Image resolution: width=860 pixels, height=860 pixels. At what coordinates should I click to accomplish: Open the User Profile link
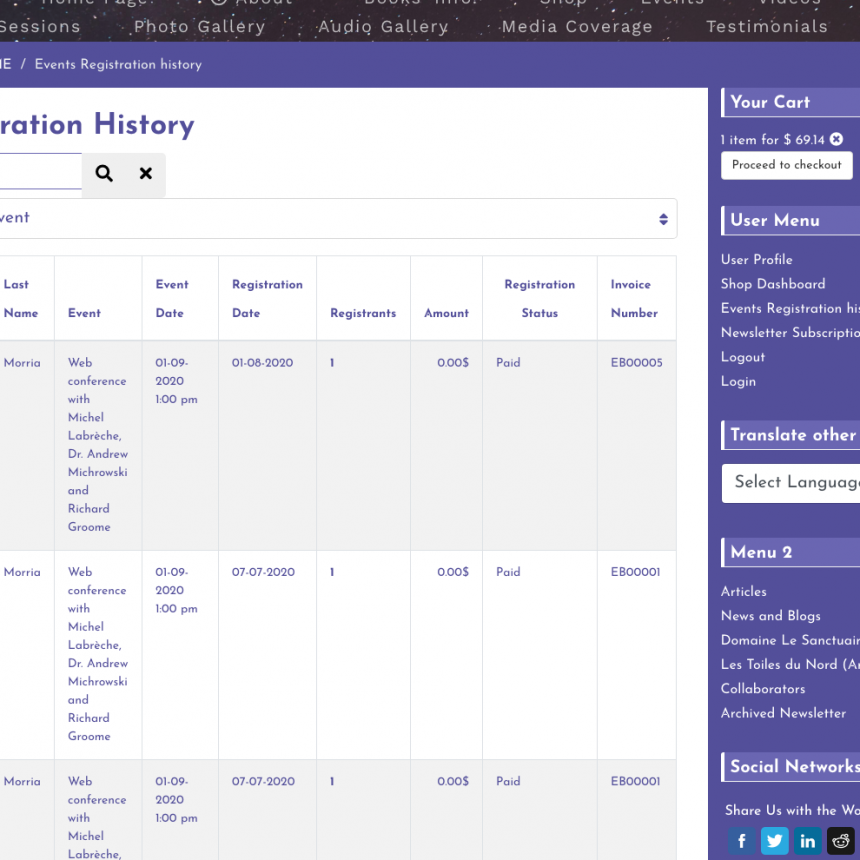click(x=756, y=260)
